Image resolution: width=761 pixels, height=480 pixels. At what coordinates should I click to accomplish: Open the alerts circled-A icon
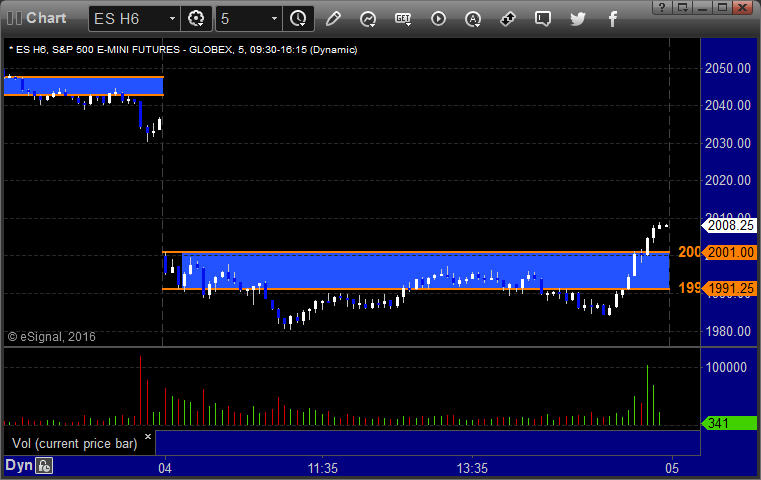point(473,19)
